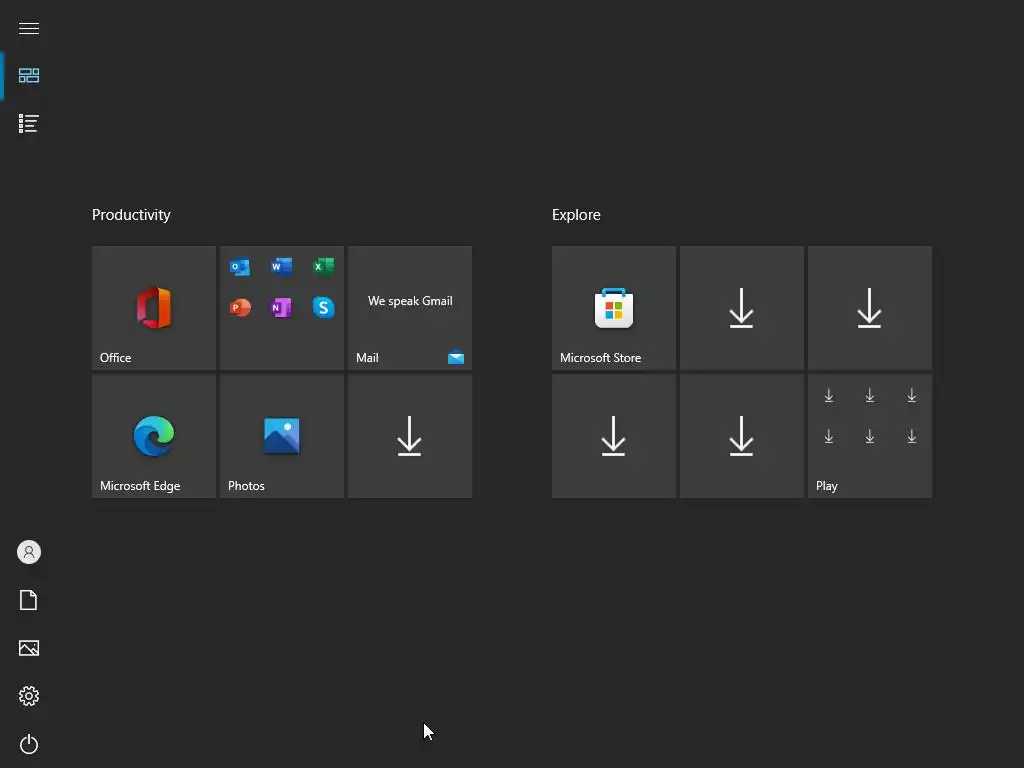Open the Microsoft Store tile

(x=614, y=308)
